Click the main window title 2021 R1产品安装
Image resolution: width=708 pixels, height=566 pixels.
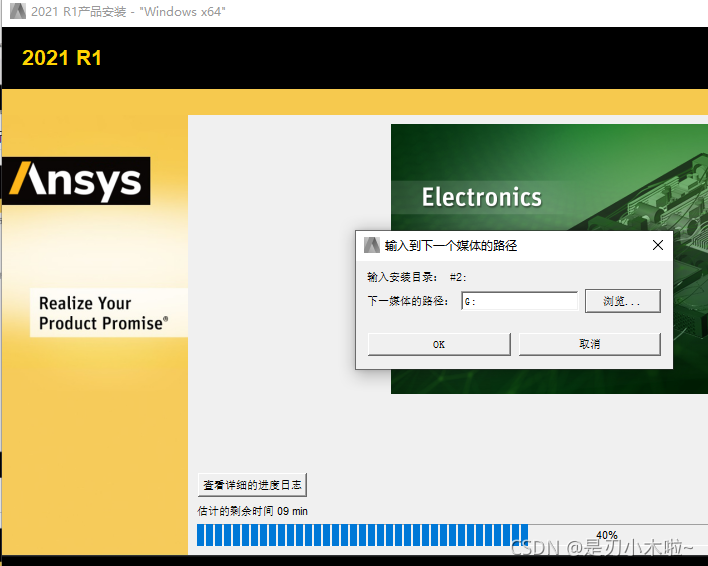pos(128,12)
